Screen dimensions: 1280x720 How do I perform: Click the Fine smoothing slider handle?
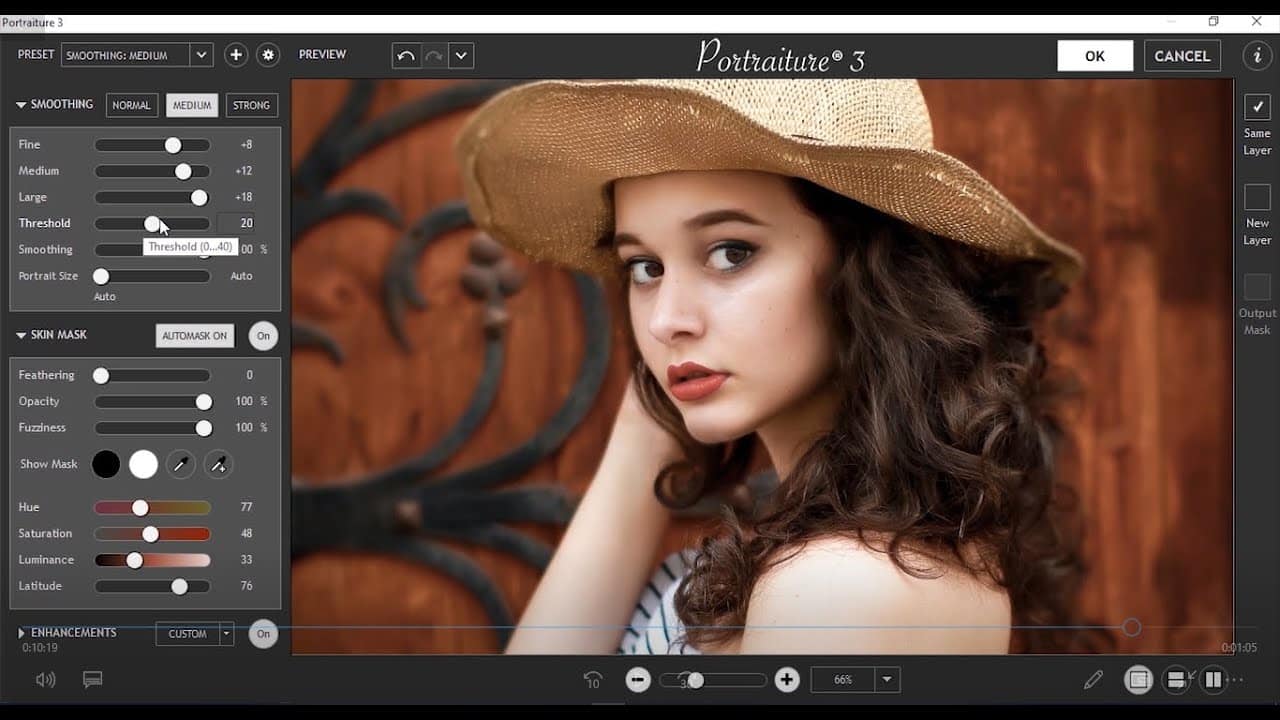[x=173, y=145]
